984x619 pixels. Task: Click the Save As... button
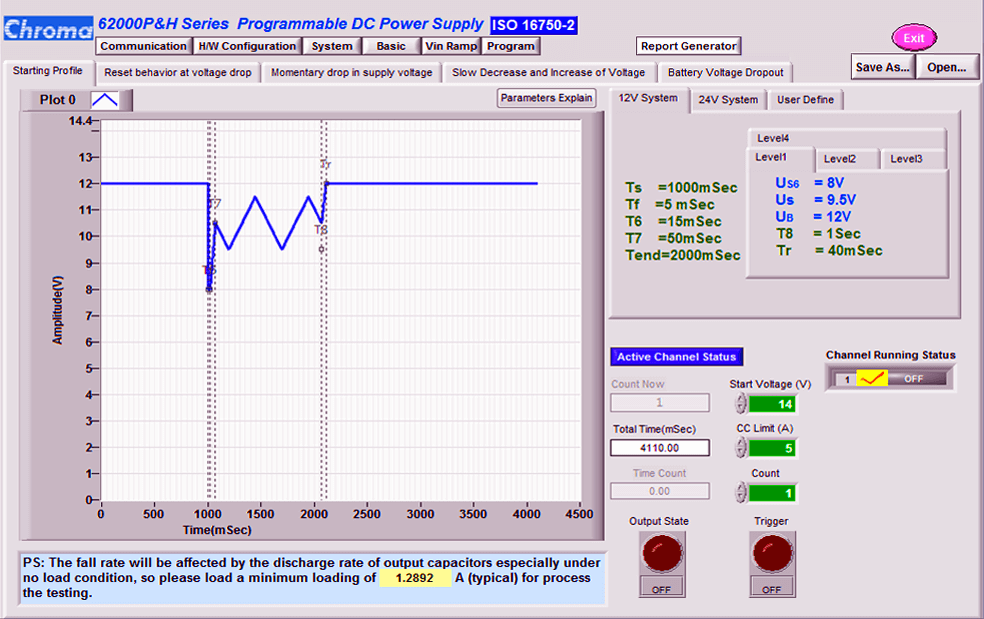tap(883, 67)
